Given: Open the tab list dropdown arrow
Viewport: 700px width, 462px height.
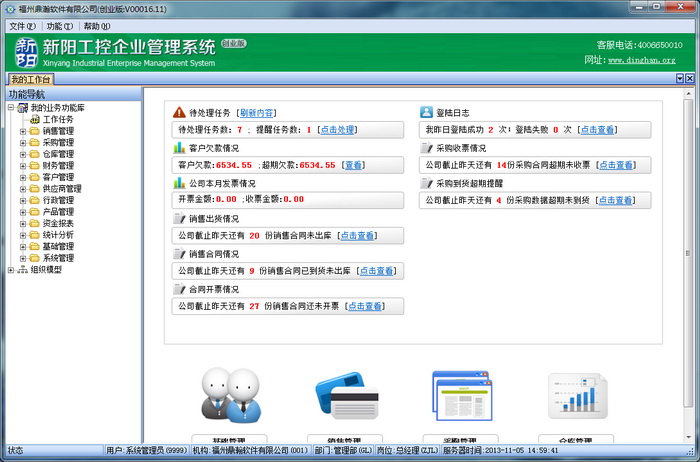Looking at the screenshot, I should 680,79.
